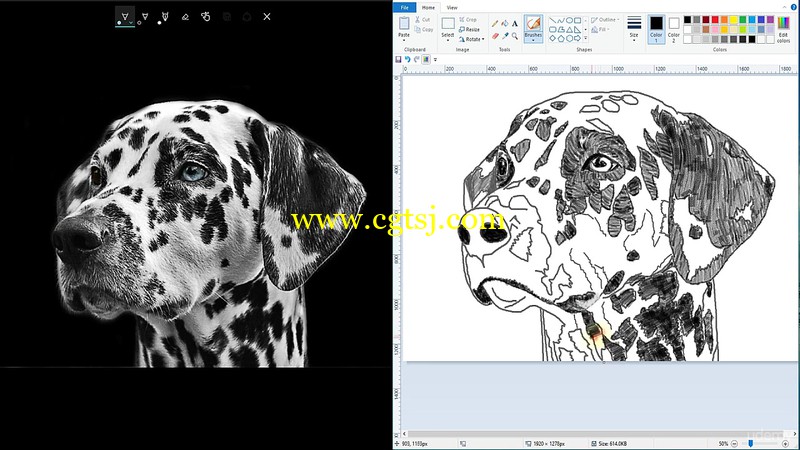Select the Eraser tool in Paint

point(495,36)
